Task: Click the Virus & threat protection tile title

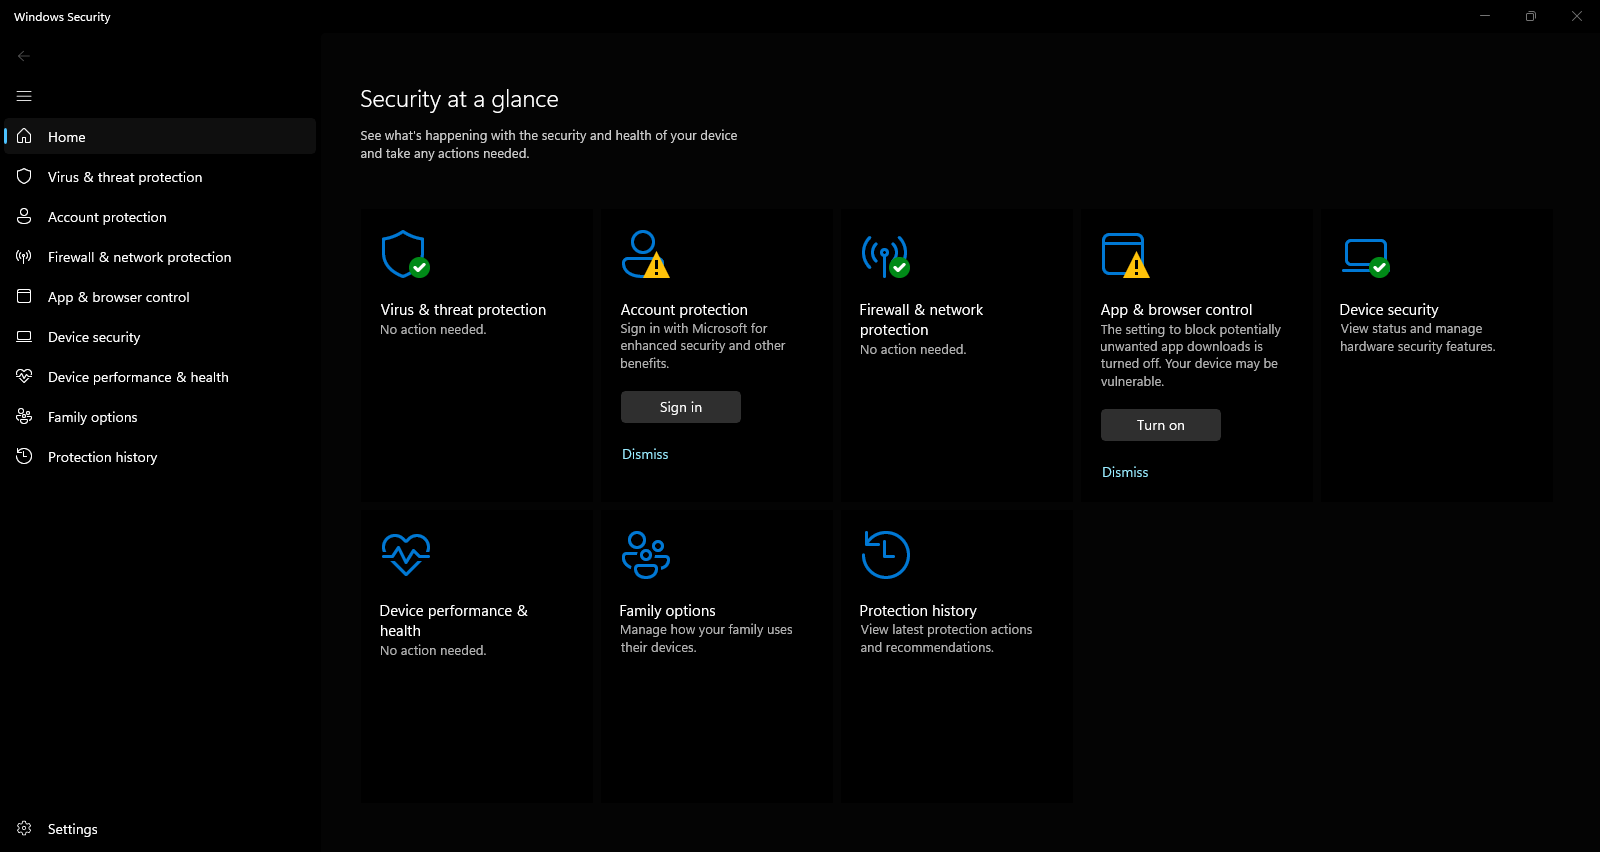Action: click(463, 310)
